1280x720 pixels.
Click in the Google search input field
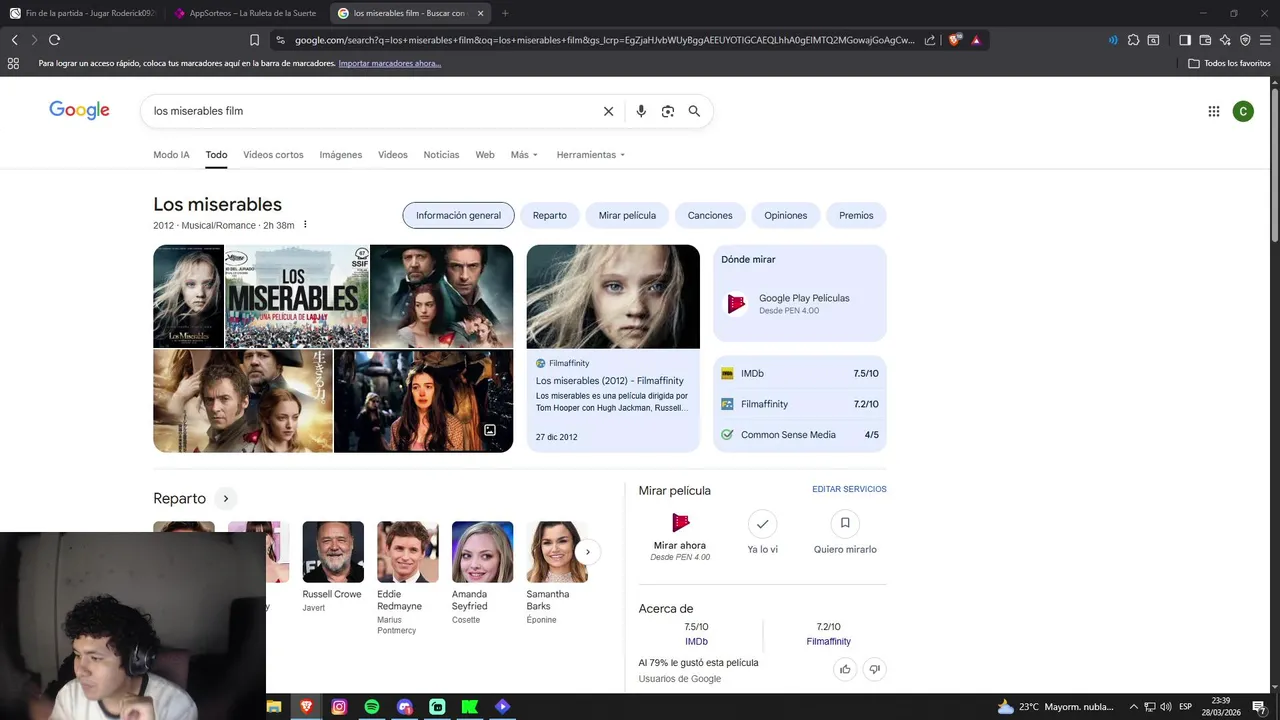tap(370, 111)
